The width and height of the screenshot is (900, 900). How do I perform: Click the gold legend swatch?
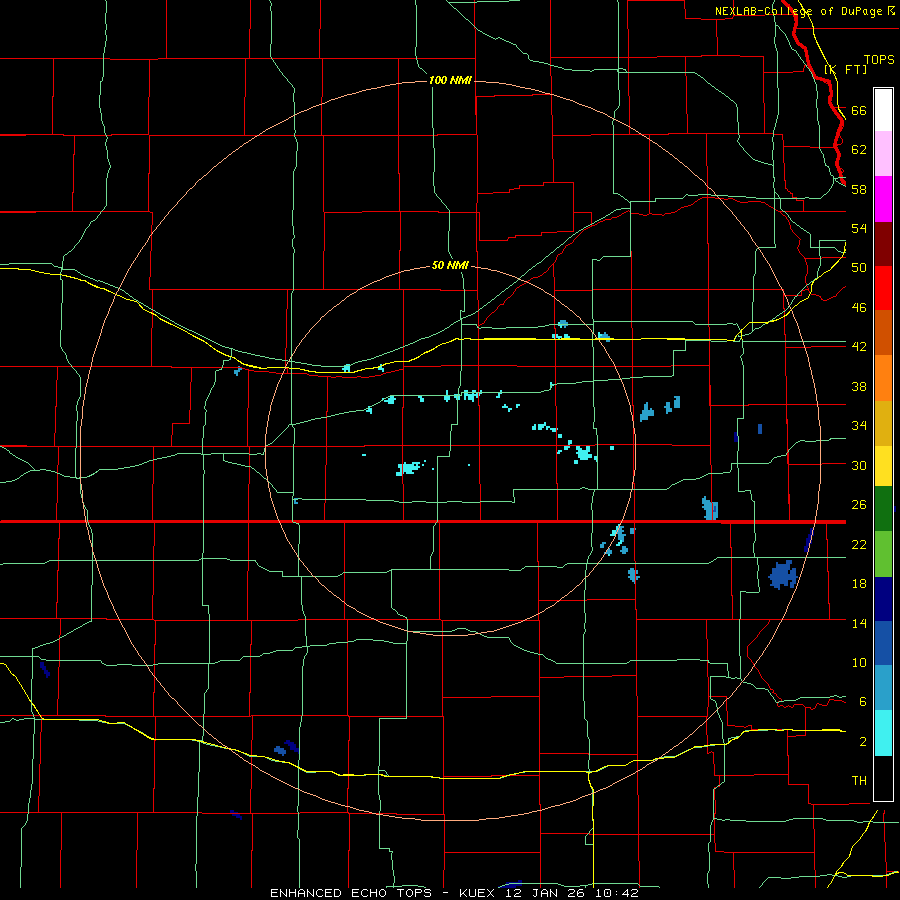click(883, 423)
